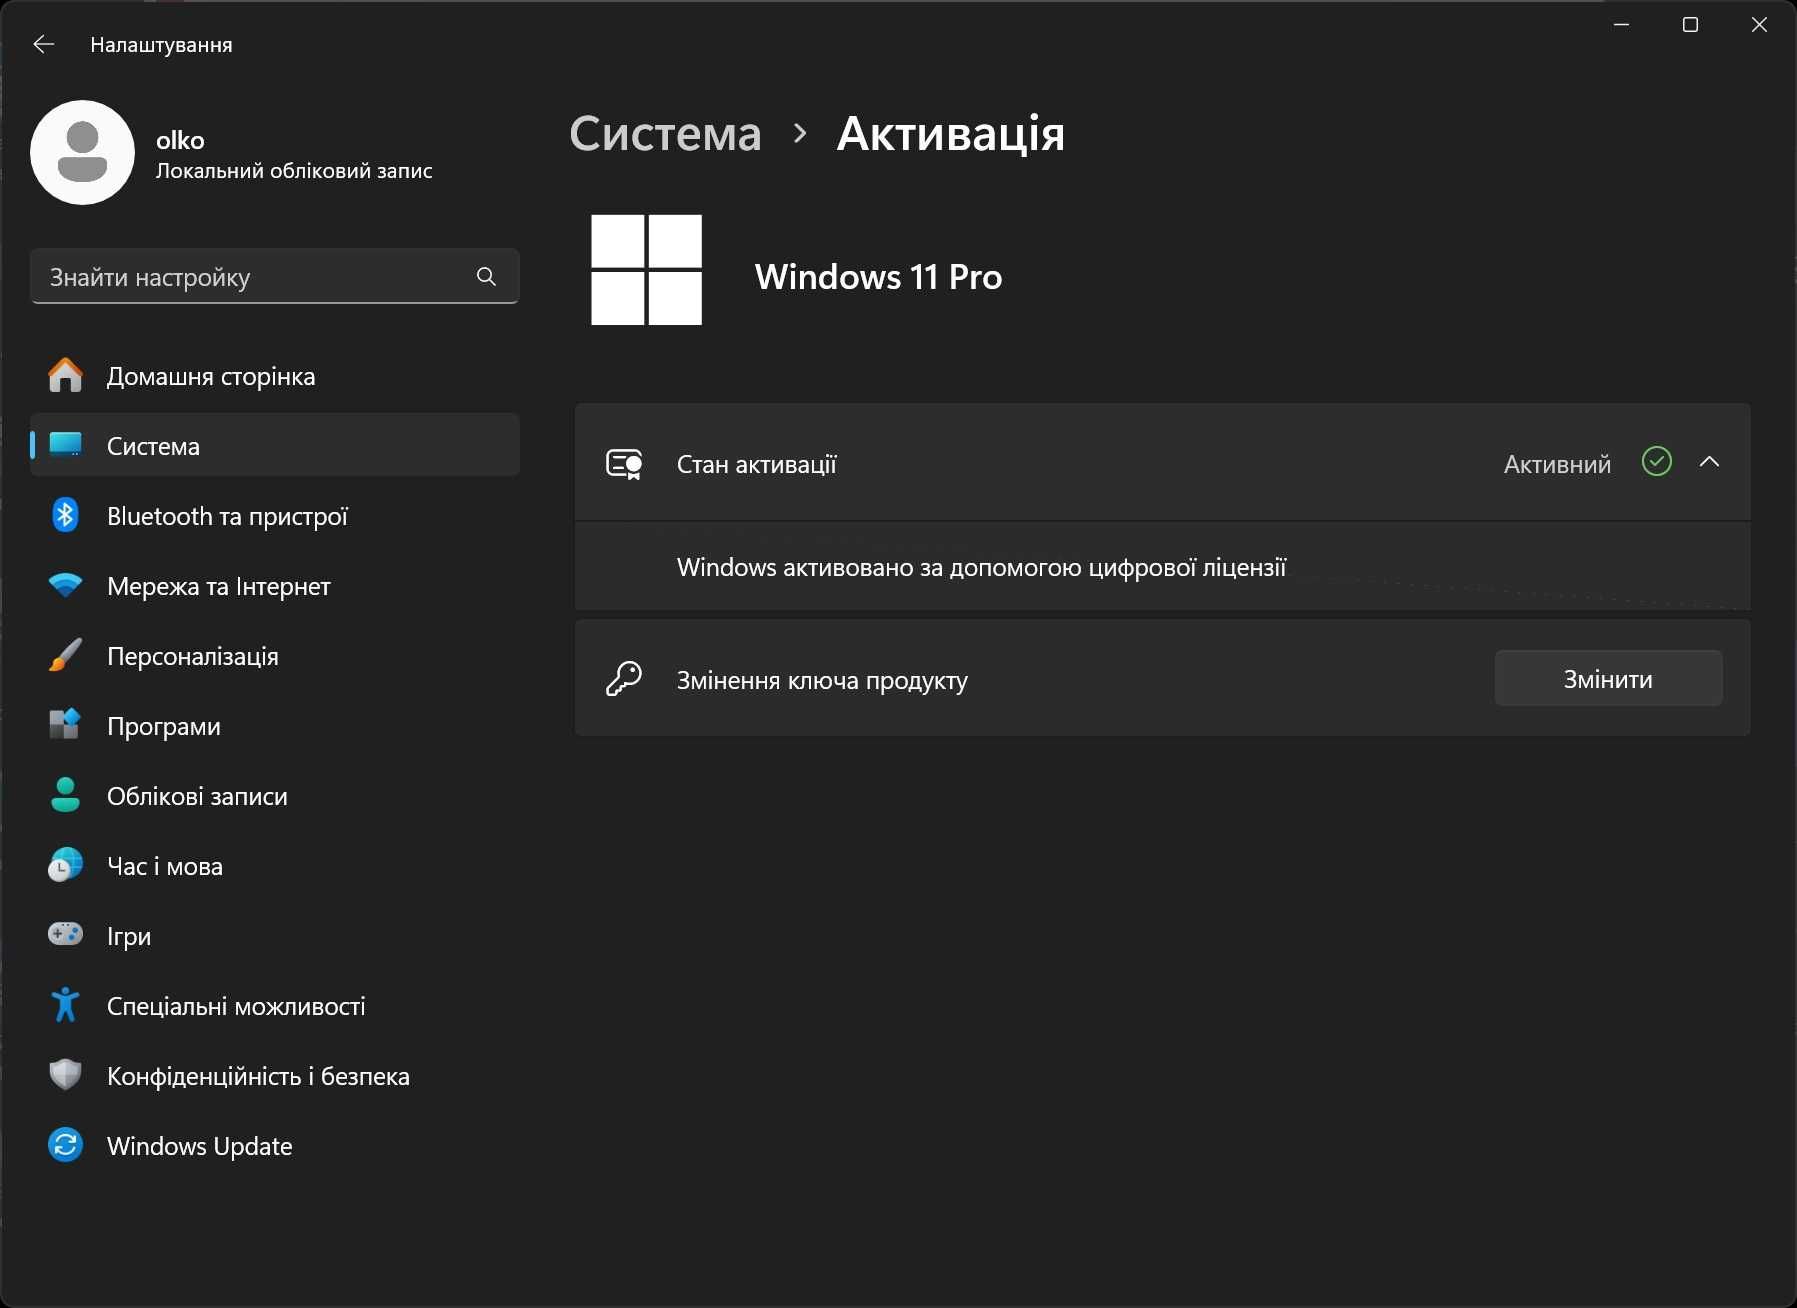Click the Час і мова clock icon

coord(66,865)
